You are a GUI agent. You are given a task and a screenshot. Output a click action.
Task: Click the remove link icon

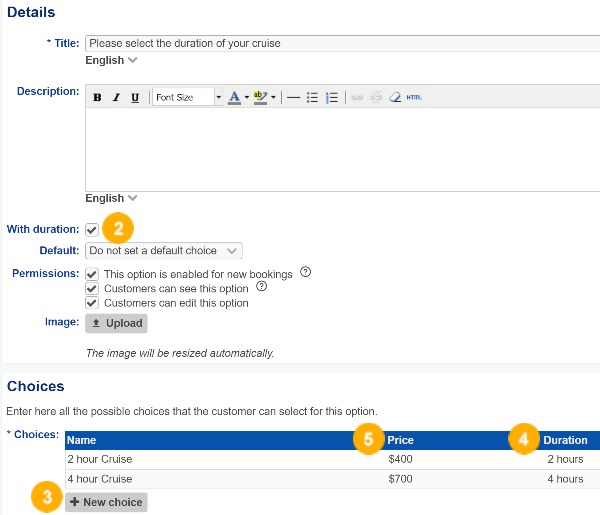tap(376, 97)
